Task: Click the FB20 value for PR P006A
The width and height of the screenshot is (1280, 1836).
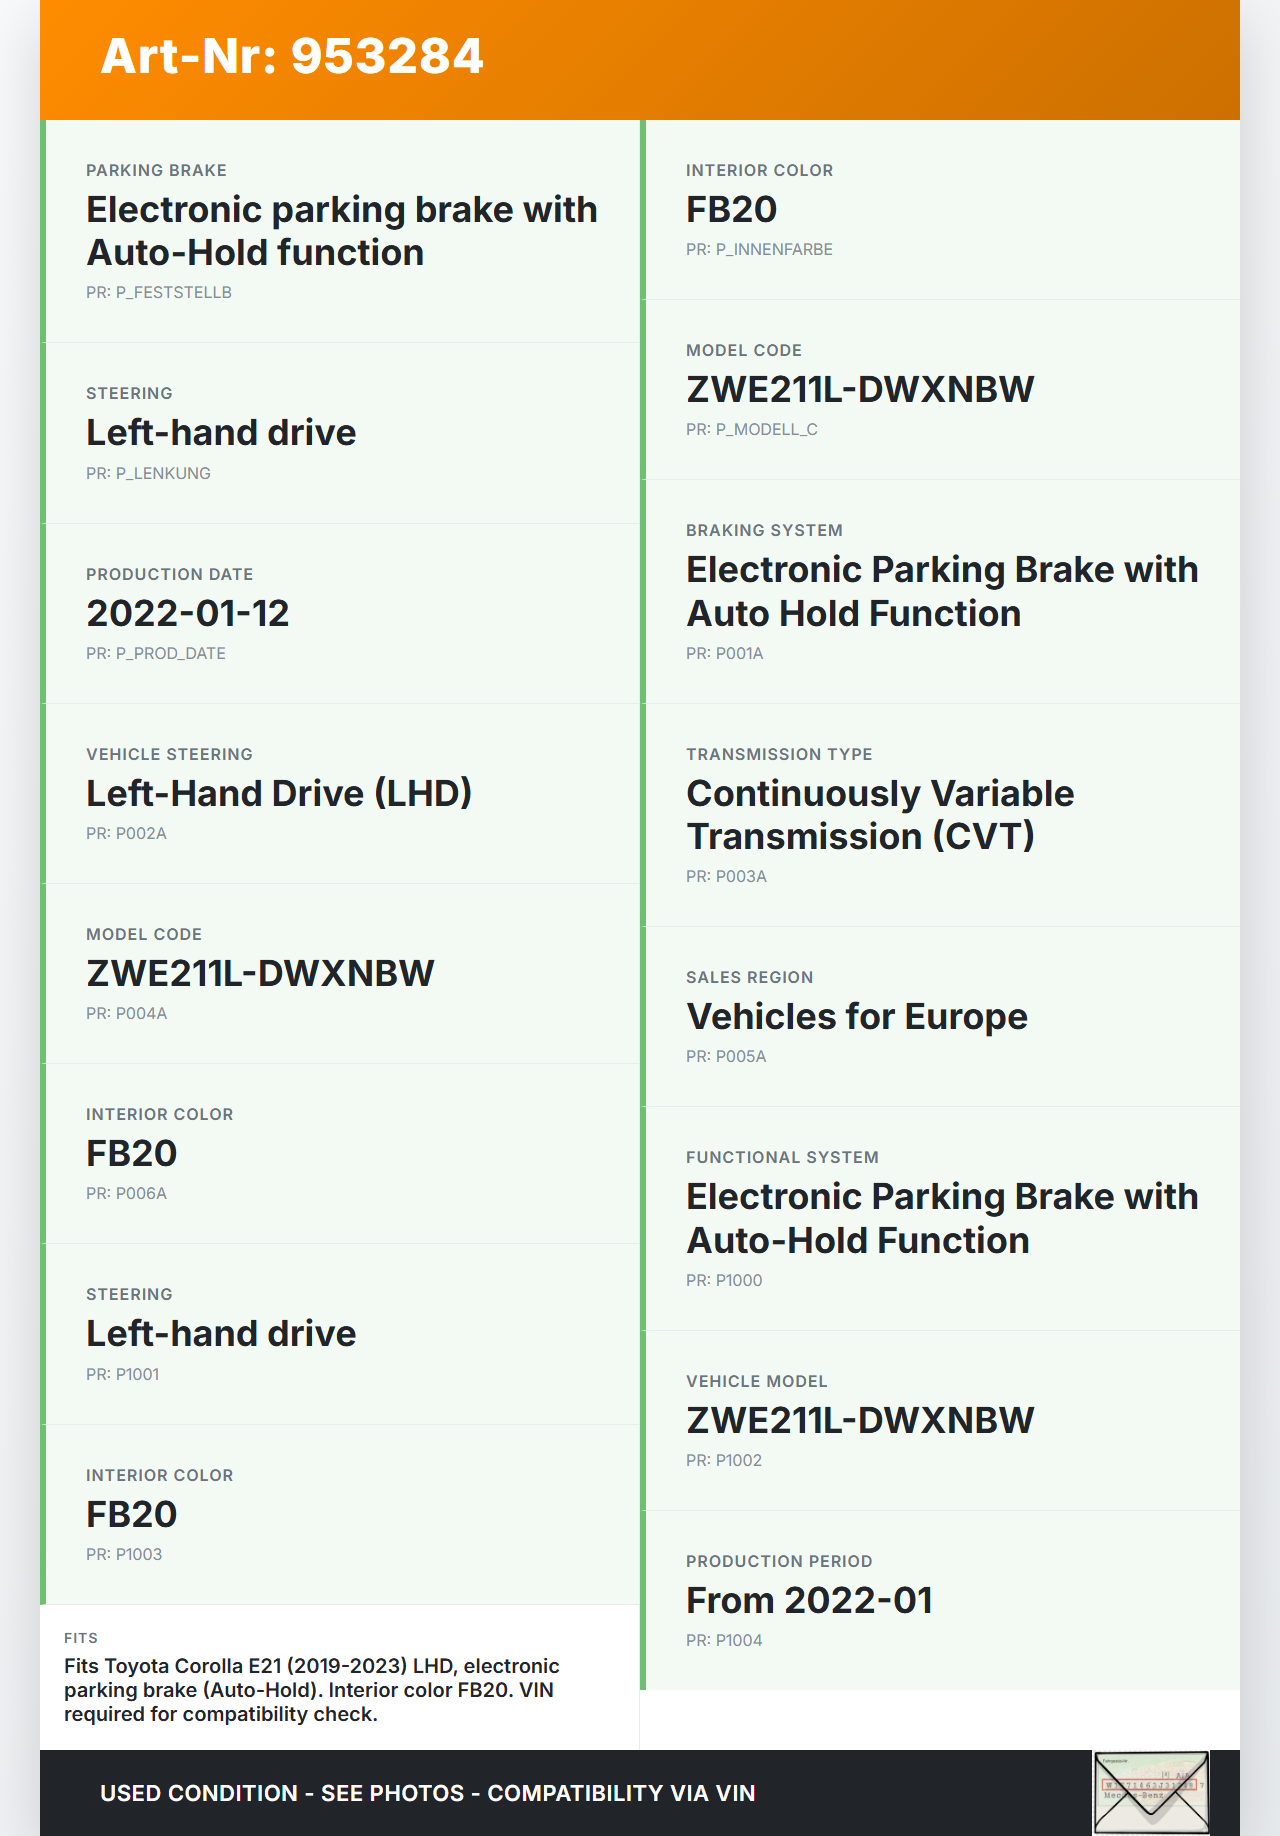Action: pos(132,1153)
